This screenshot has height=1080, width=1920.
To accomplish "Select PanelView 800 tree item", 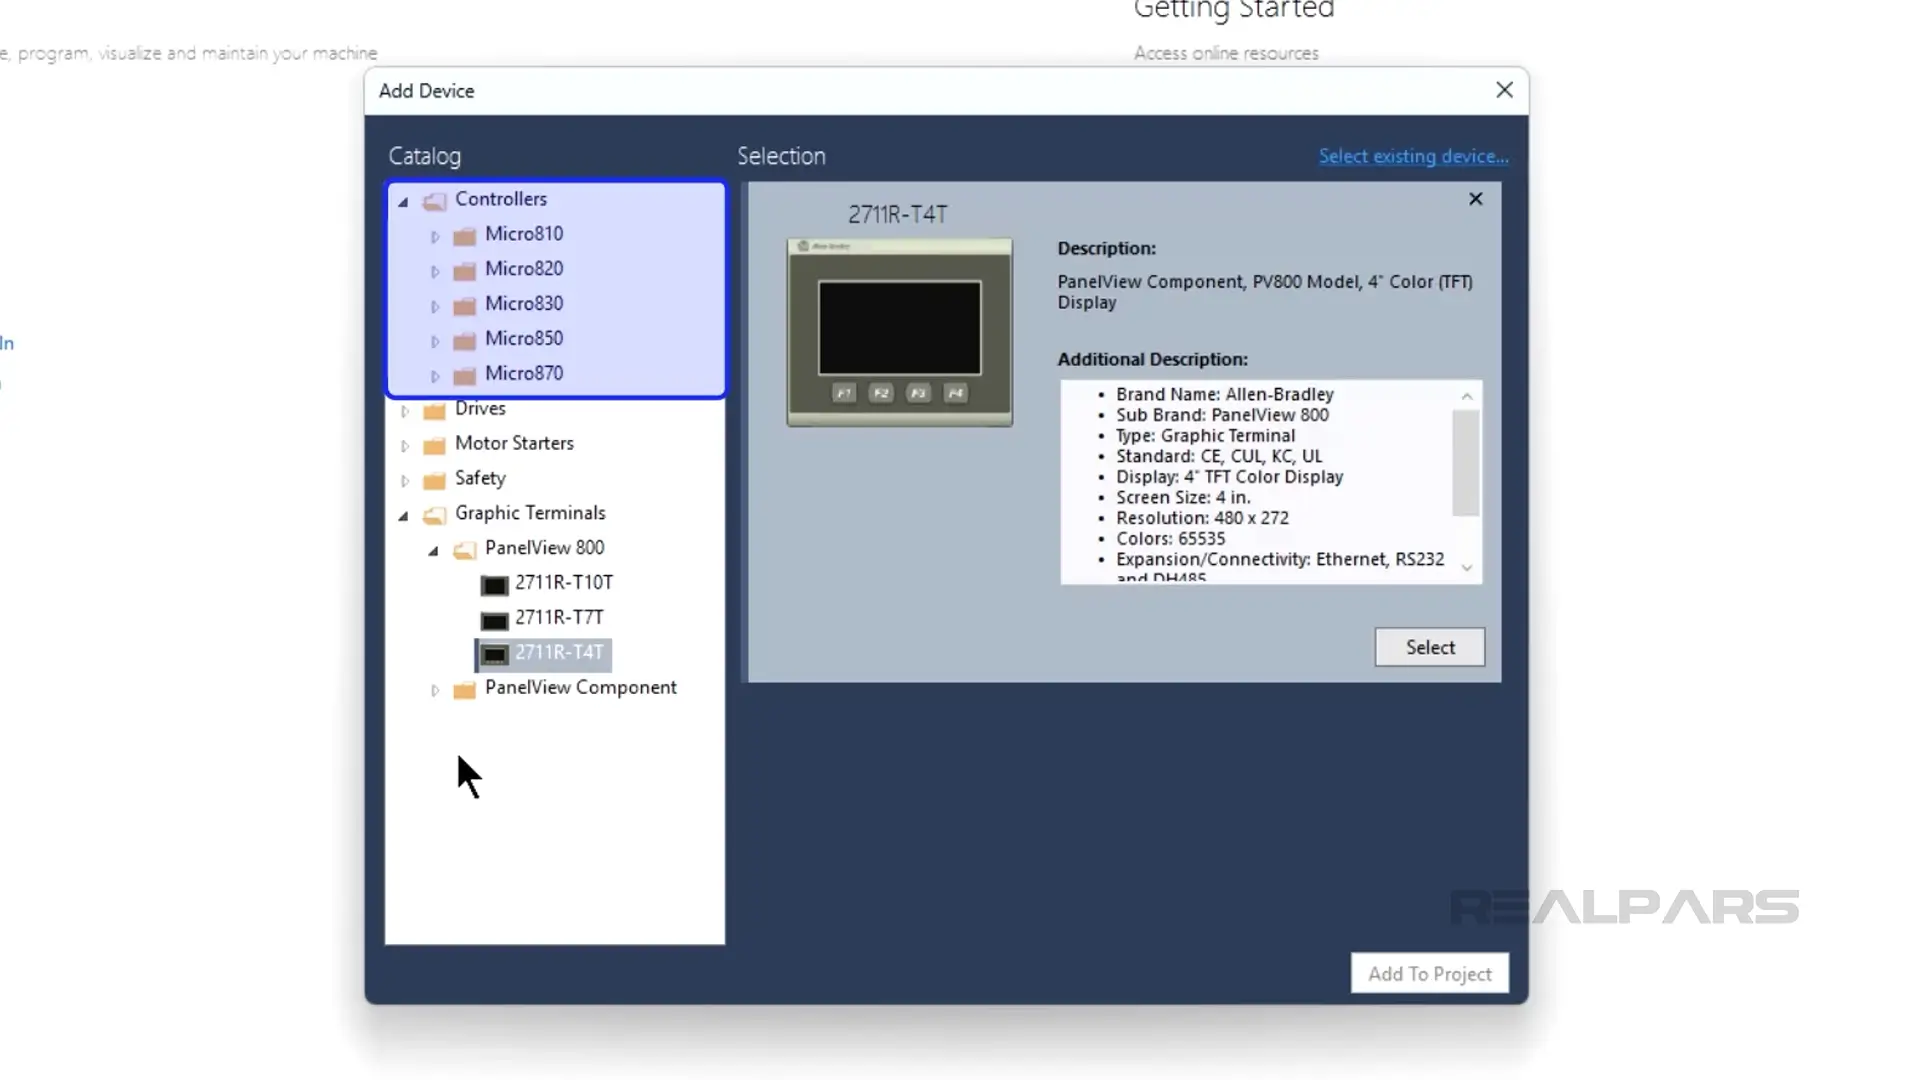I will [x=544, y=548].
